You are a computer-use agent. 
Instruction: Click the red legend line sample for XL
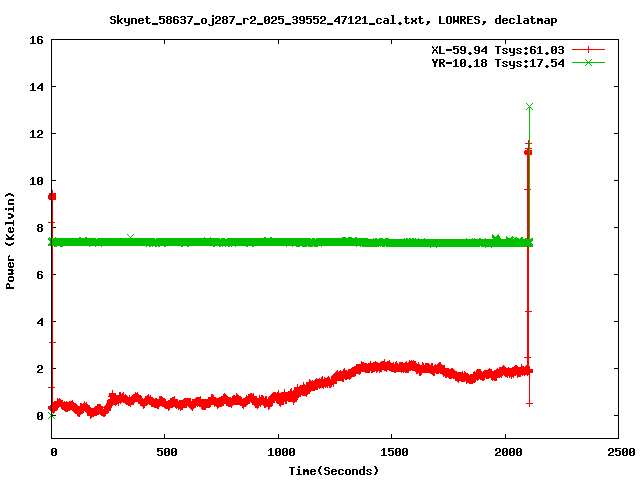pos(588,50)
